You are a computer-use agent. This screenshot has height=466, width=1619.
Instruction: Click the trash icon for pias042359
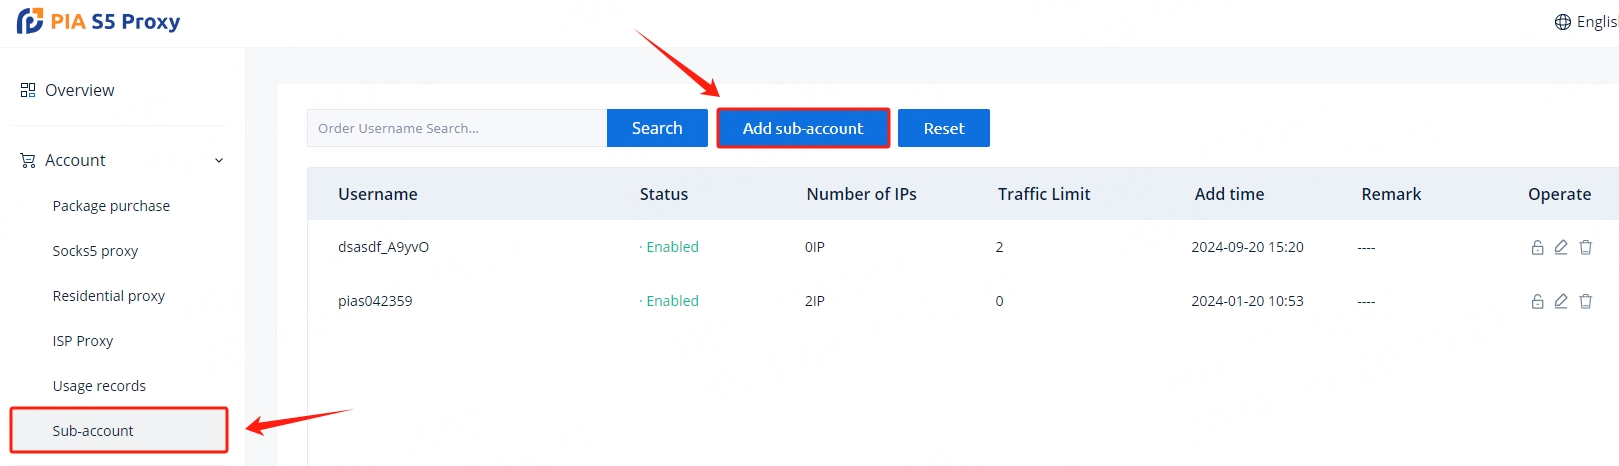pos(1585,301)
